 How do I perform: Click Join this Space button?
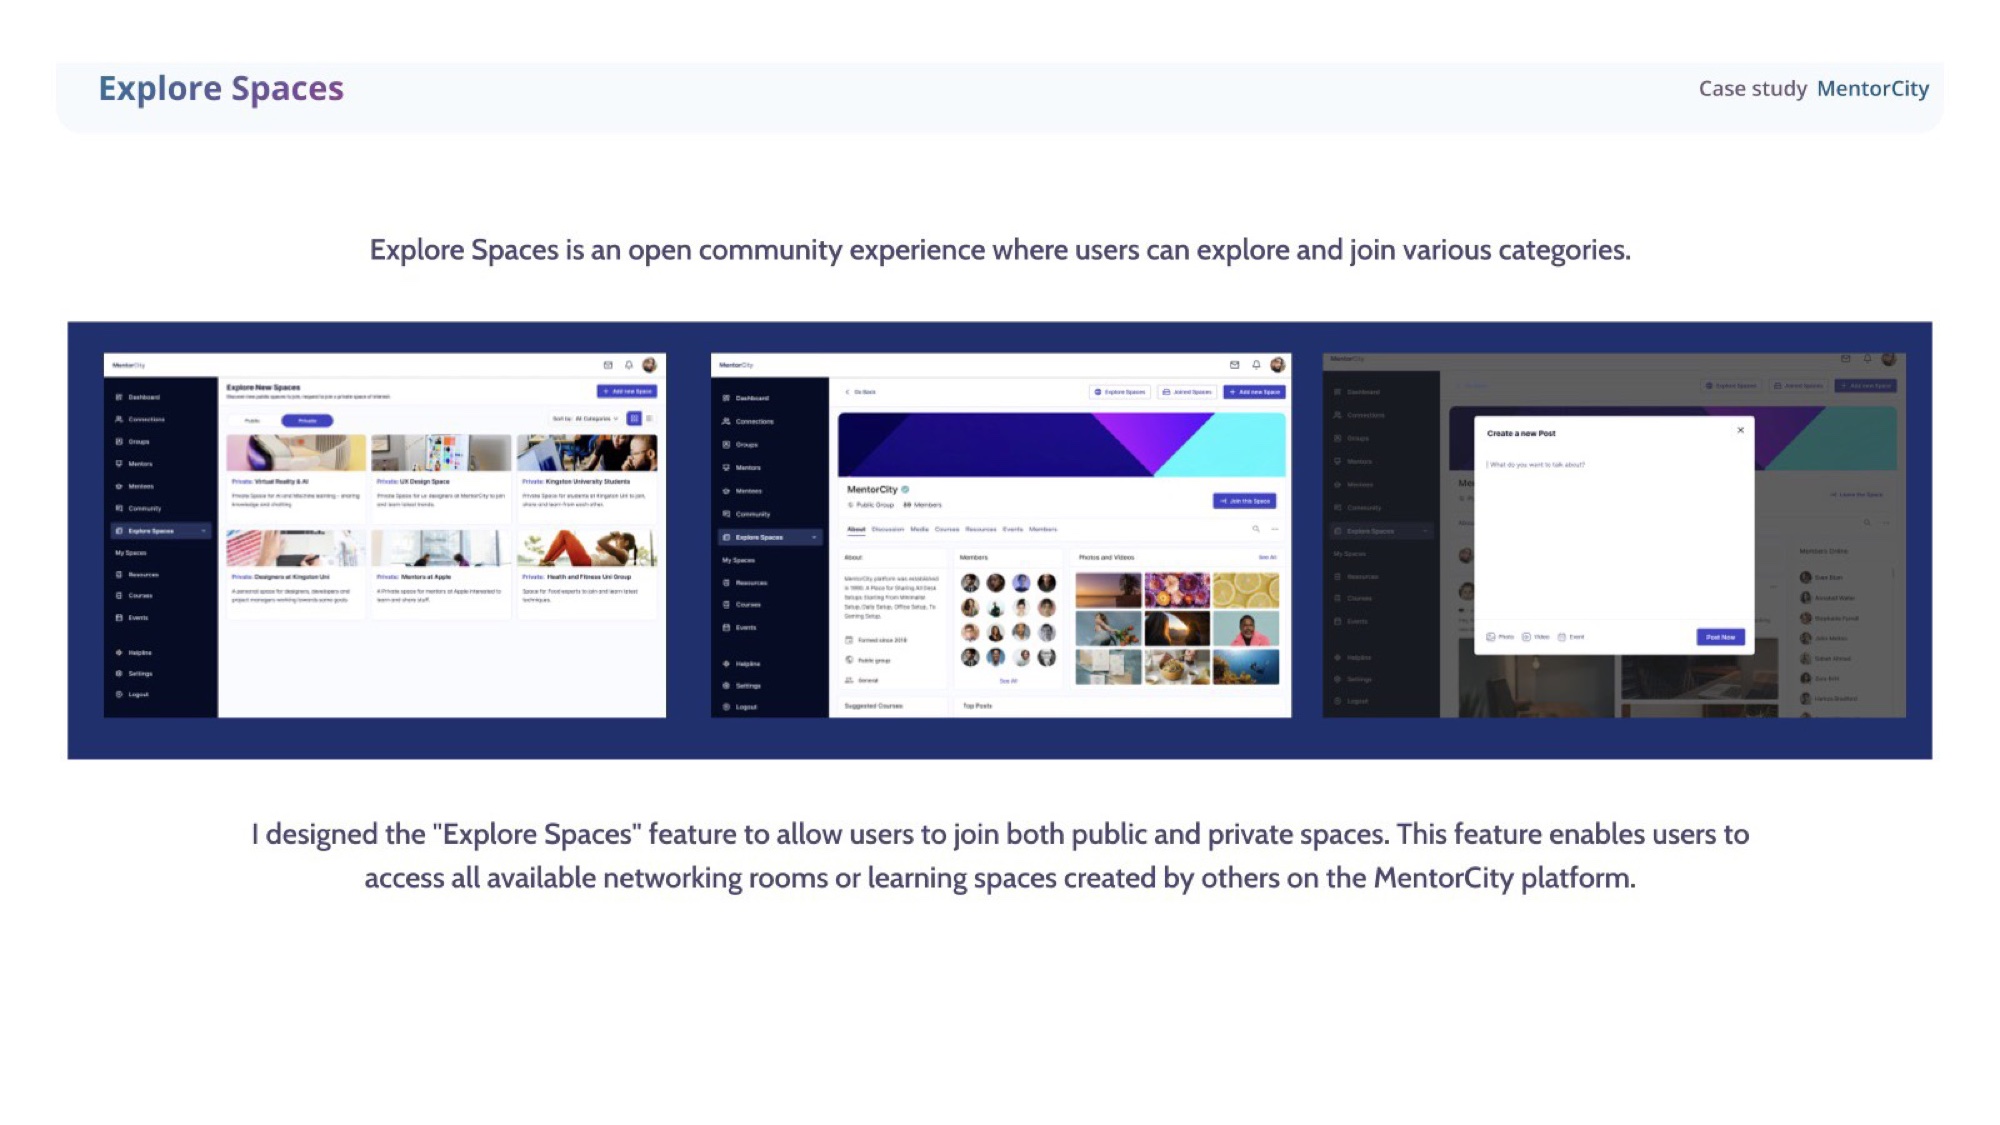point(1244,501)
